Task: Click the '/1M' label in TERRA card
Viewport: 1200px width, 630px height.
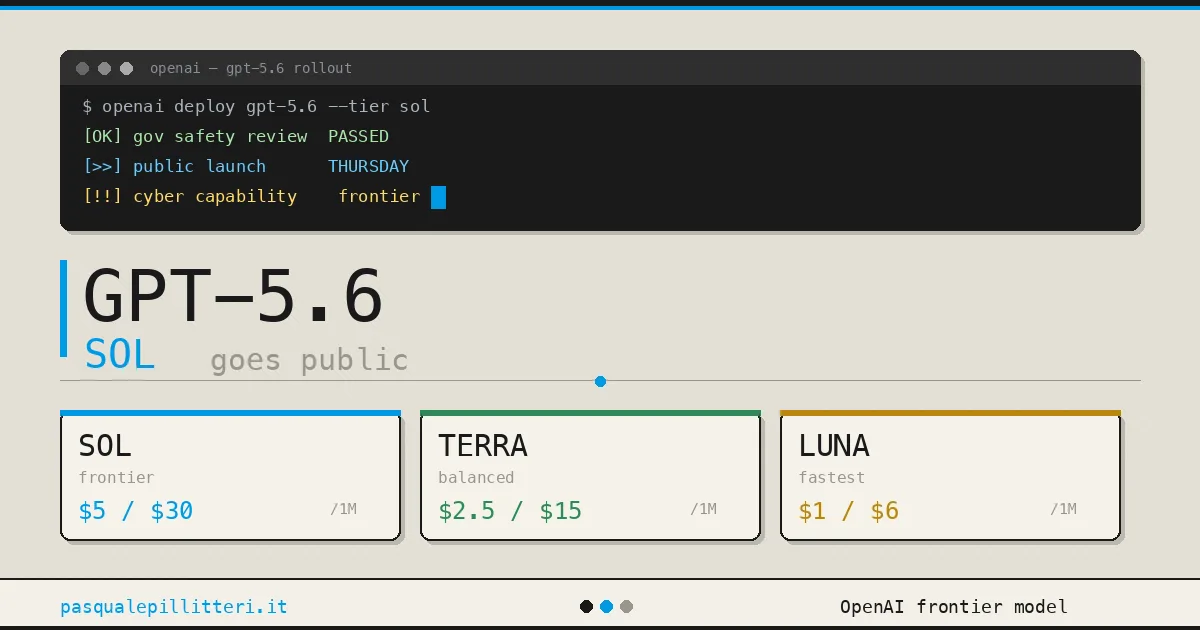Action: coord(703,509)
